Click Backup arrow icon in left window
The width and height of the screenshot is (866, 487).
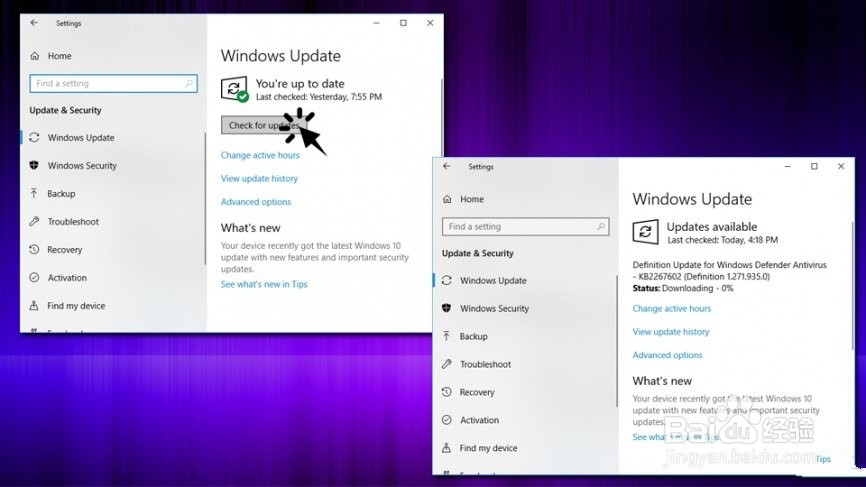[x=34, y=193]
